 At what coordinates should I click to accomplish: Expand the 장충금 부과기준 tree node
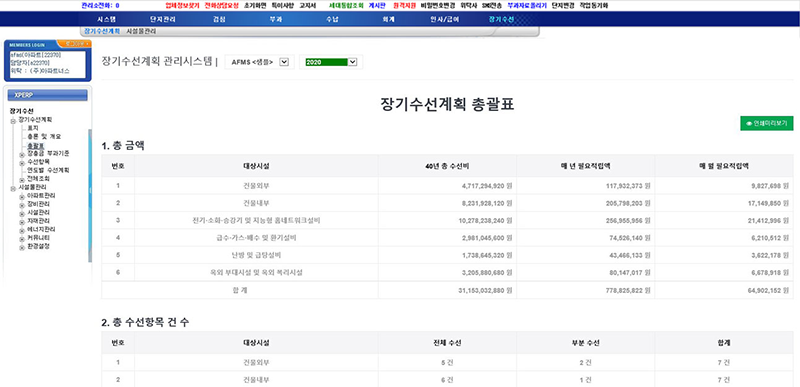pos(22,154)
